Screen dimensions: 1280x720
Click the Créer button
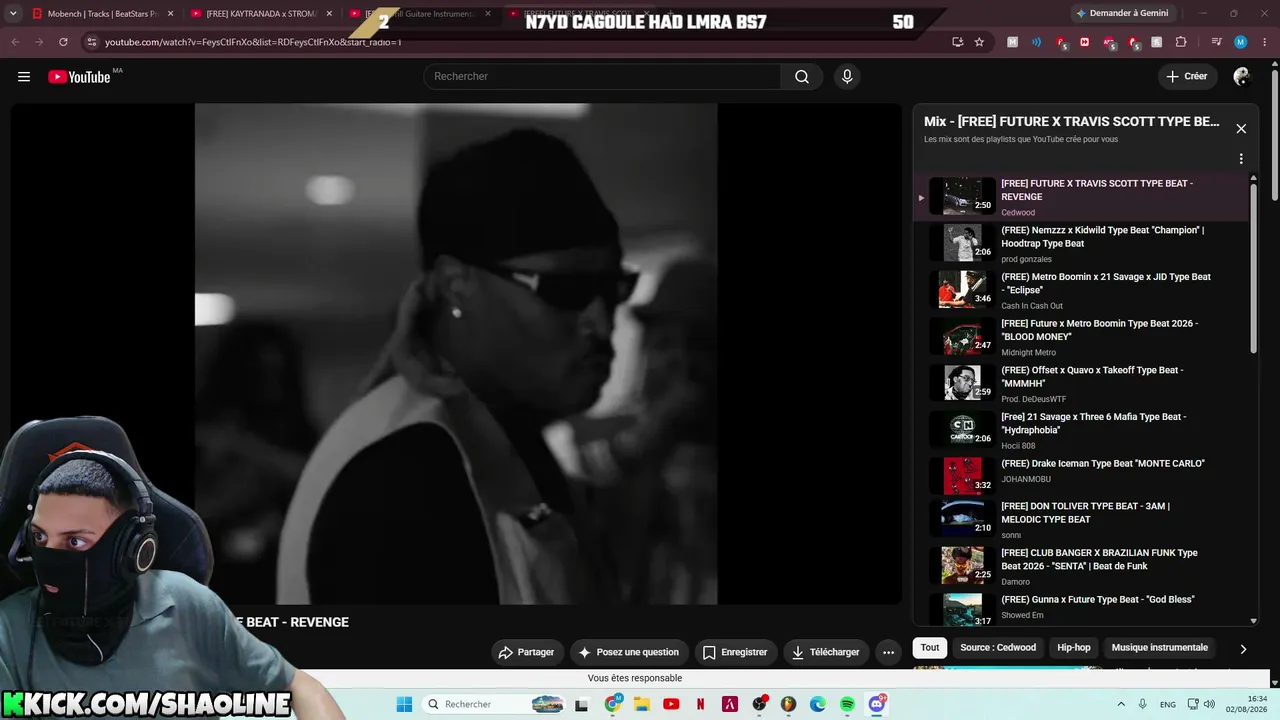tap(1187, 77)
